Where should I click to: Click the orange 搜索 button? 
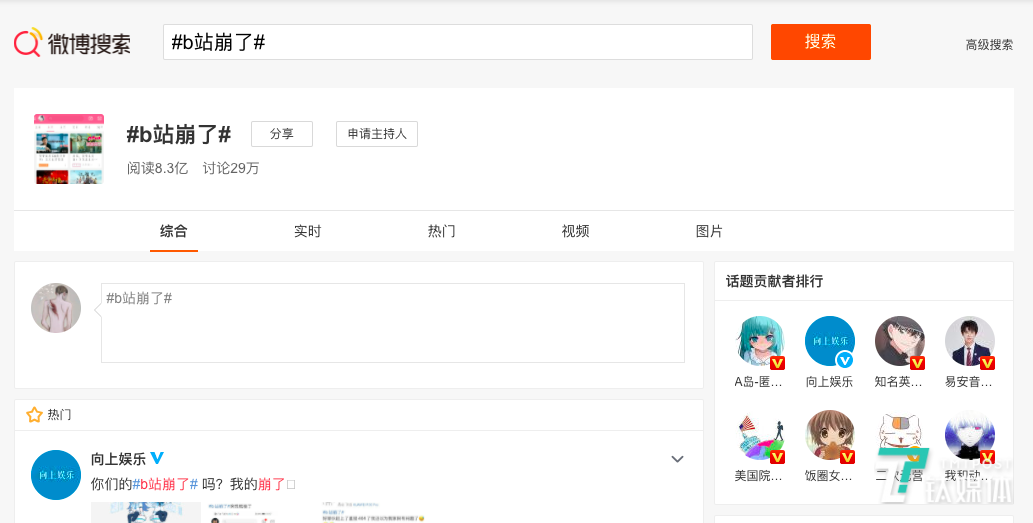point(821,42)
